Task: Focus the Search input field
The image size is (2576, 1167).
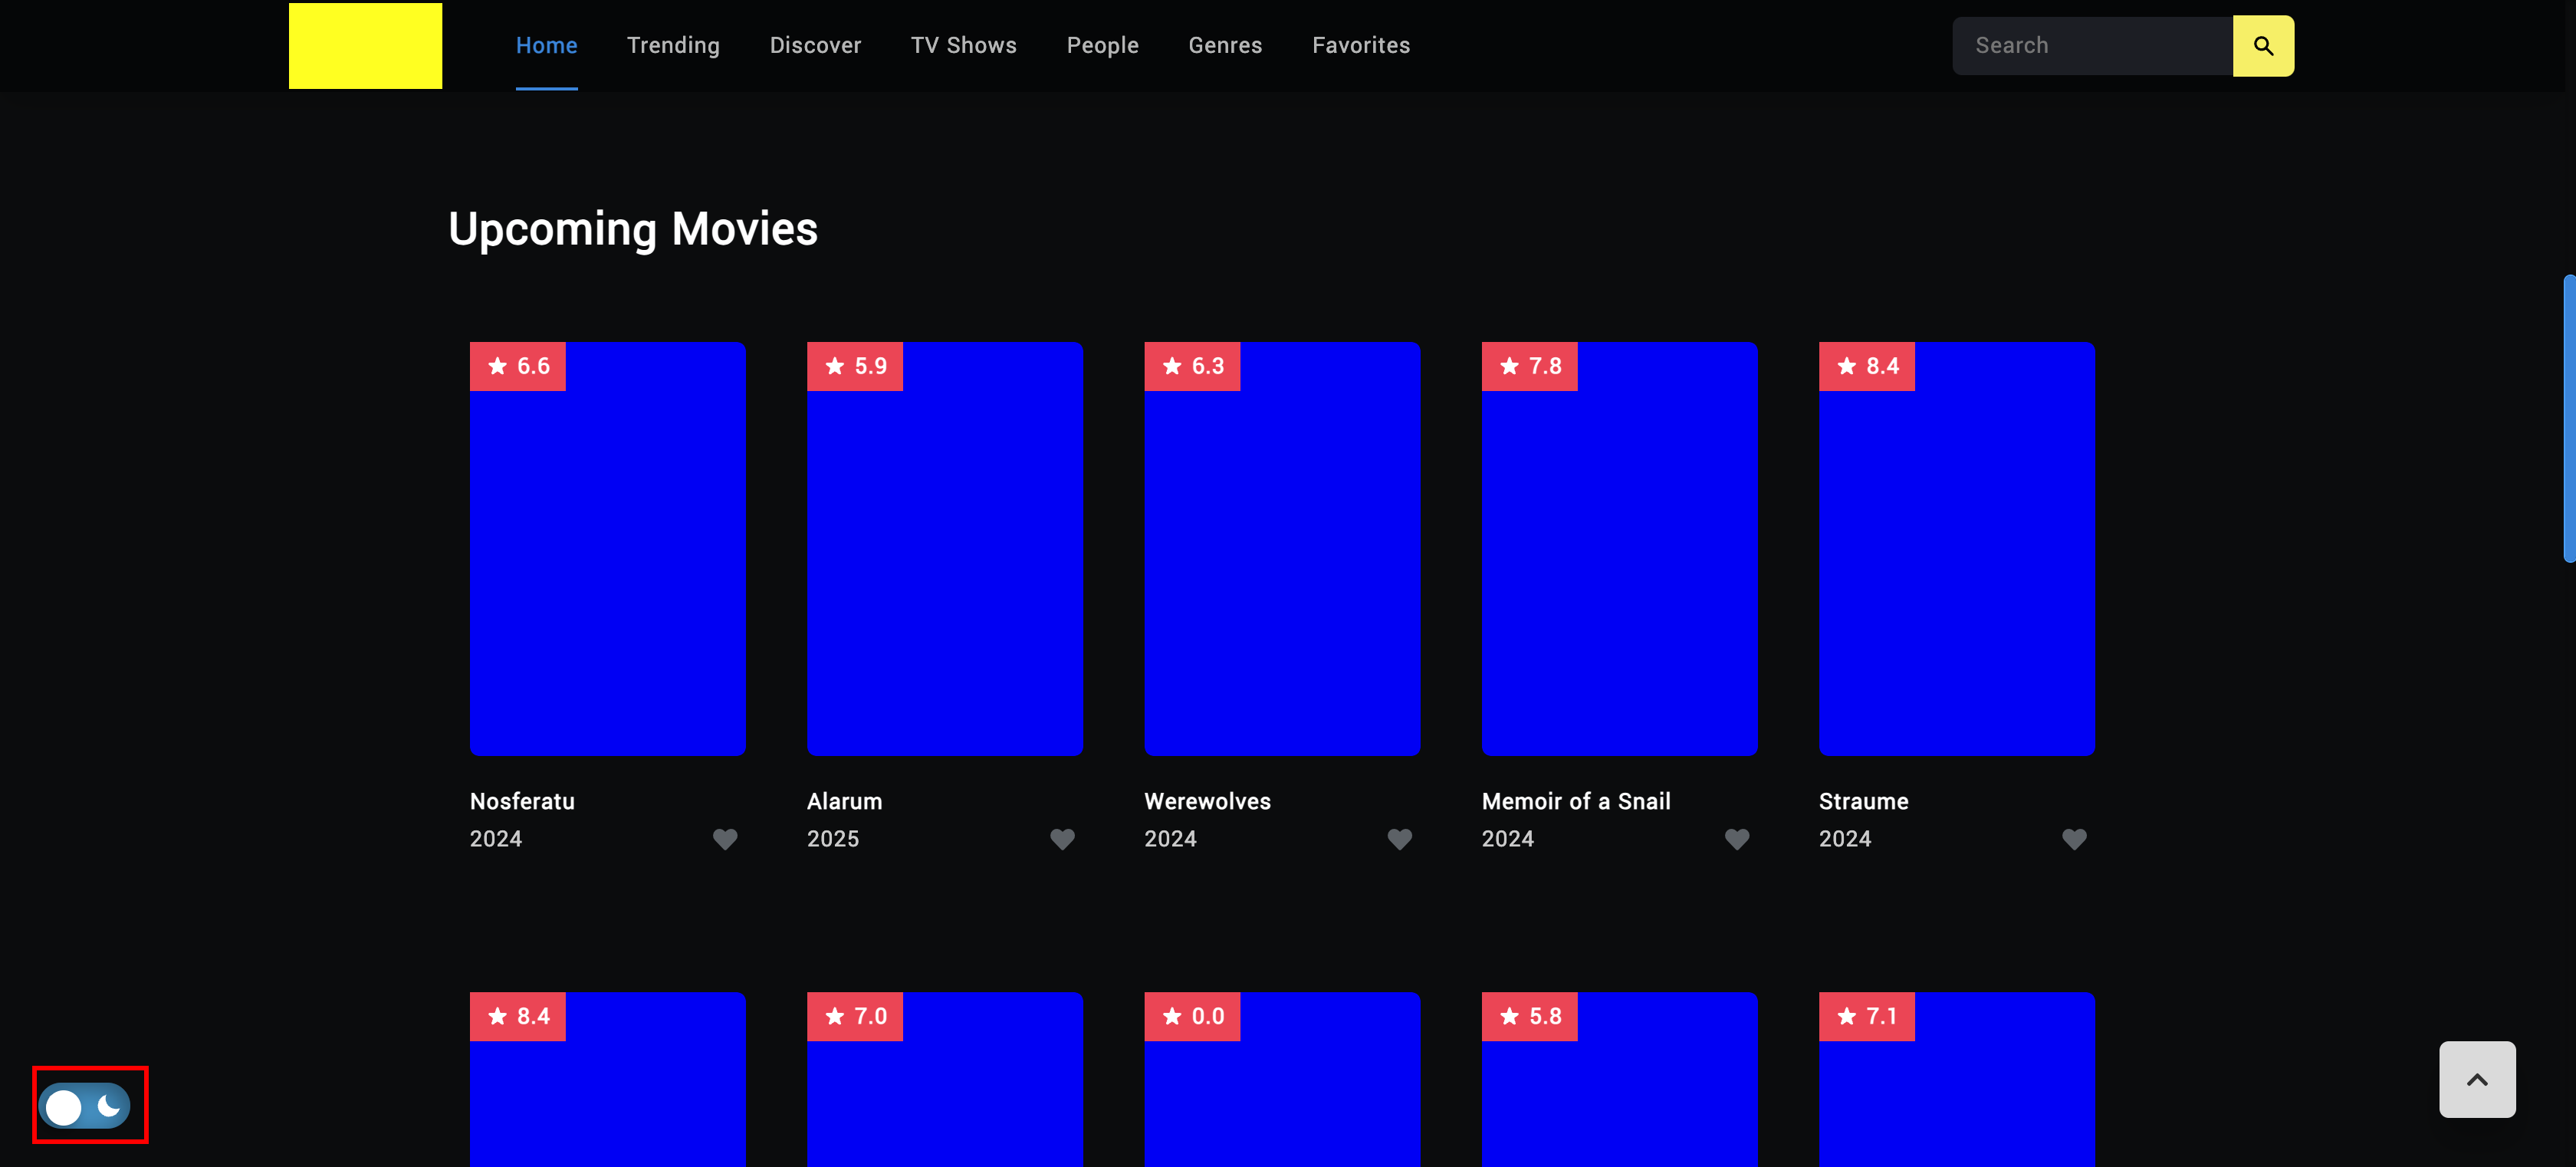Action: pyautogui.click(x=2092, y=46)
